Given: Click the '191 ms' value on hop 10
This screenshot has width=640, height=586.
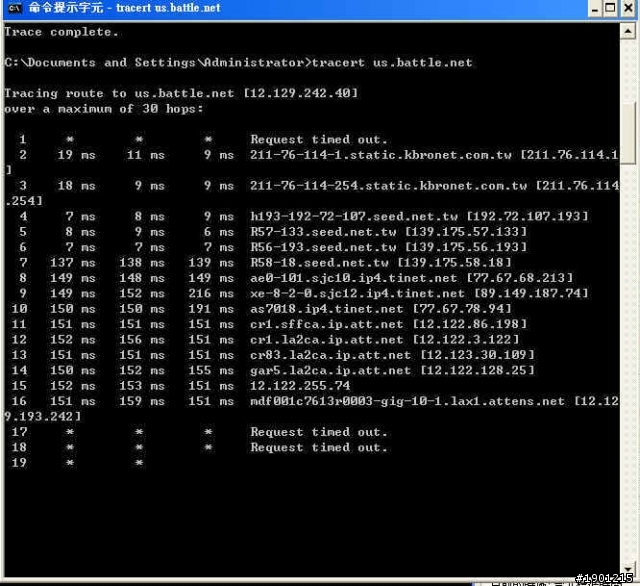Looking at the screenshot, I should pos(211,309).
